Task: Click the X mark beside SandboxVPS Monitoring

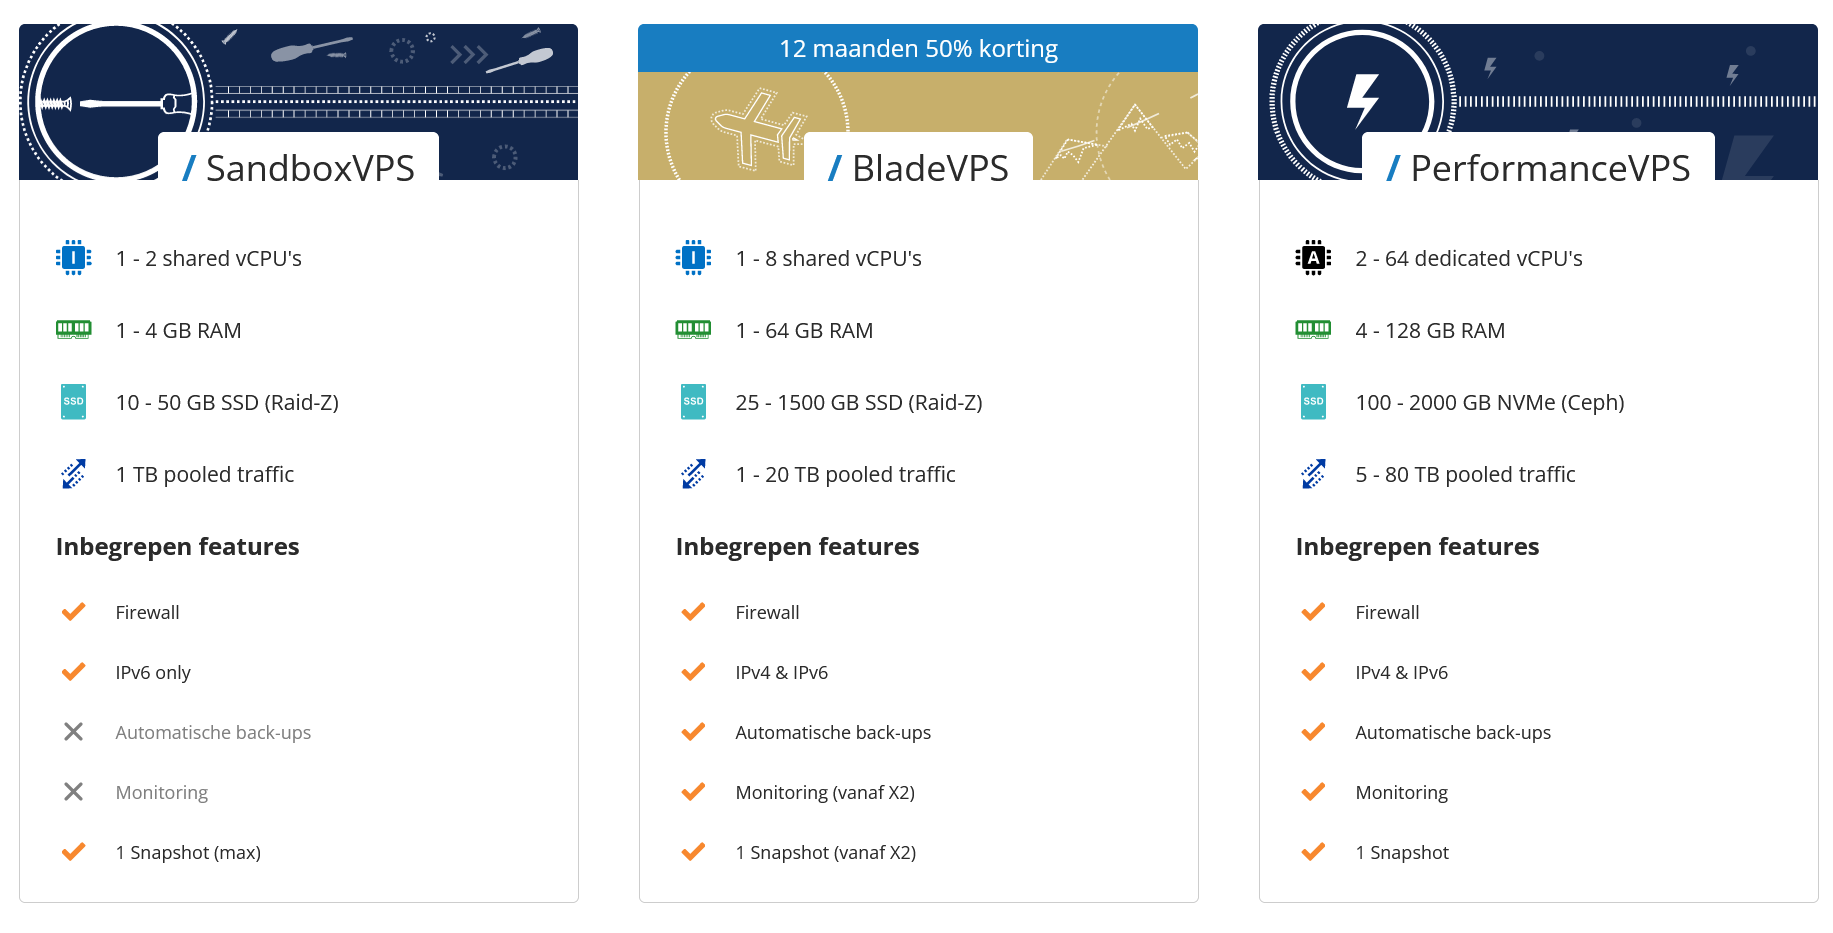Action: coord(73,792)
